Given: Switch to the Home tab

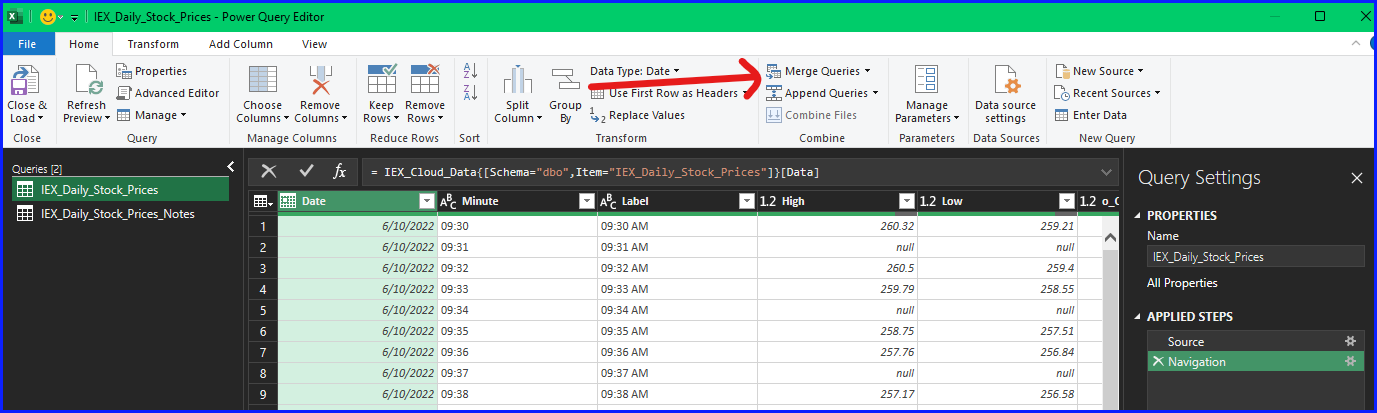Looking at the screenshot, I should [x=83, y=44].
